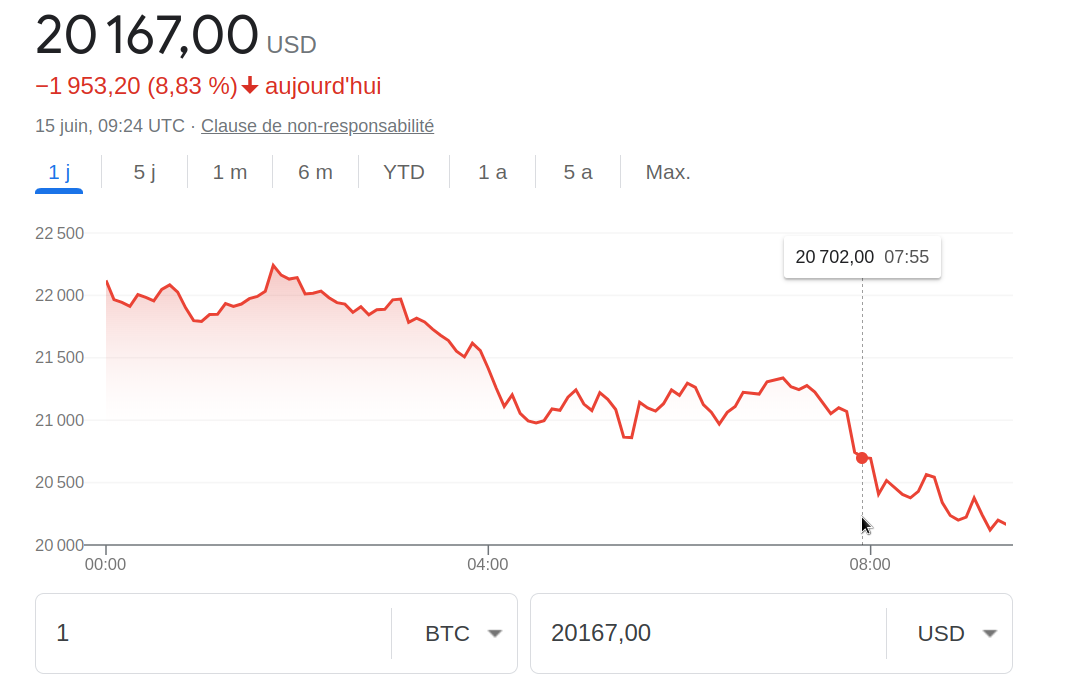
Task: Select the Max. time range
Action: [x=668, y=172]
